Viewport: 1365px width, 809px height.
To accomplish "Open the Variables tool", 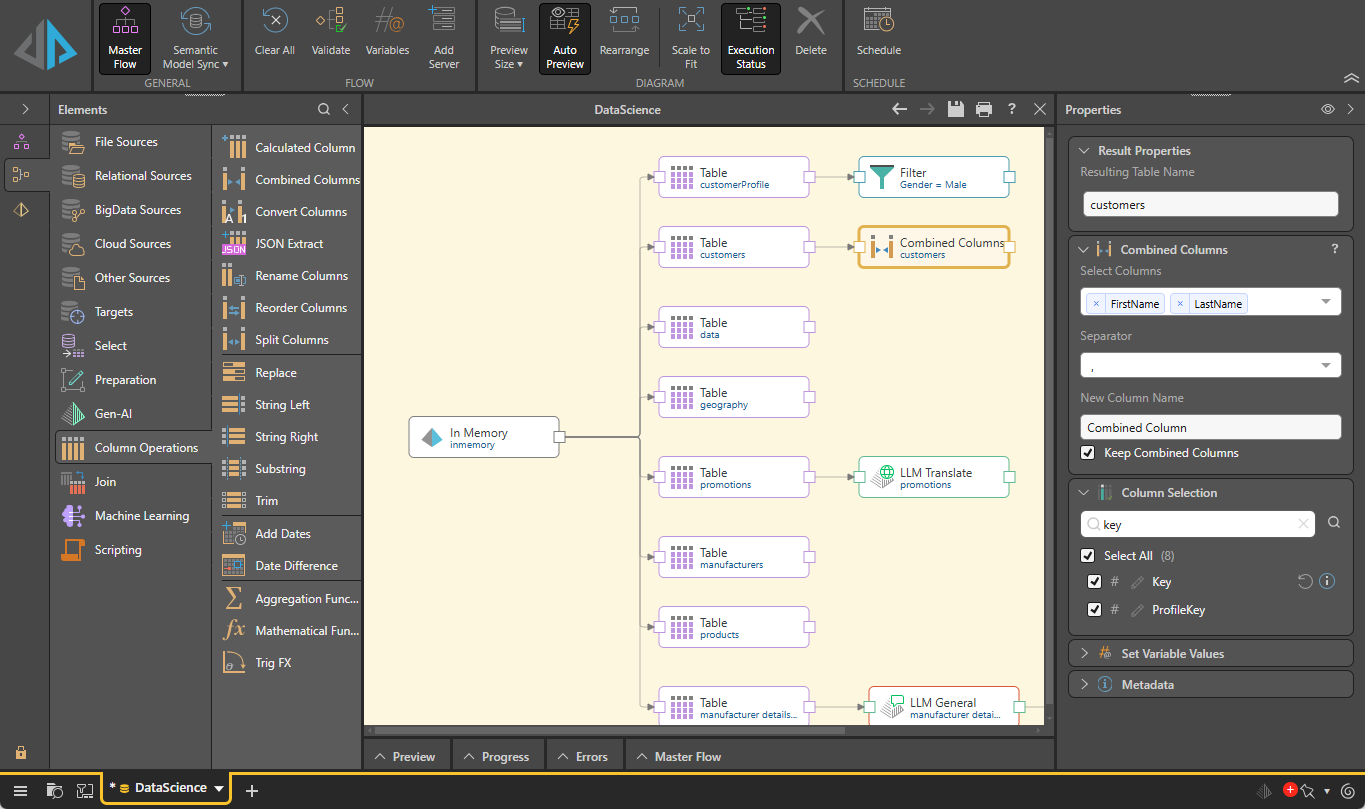I will pos(387,32).
